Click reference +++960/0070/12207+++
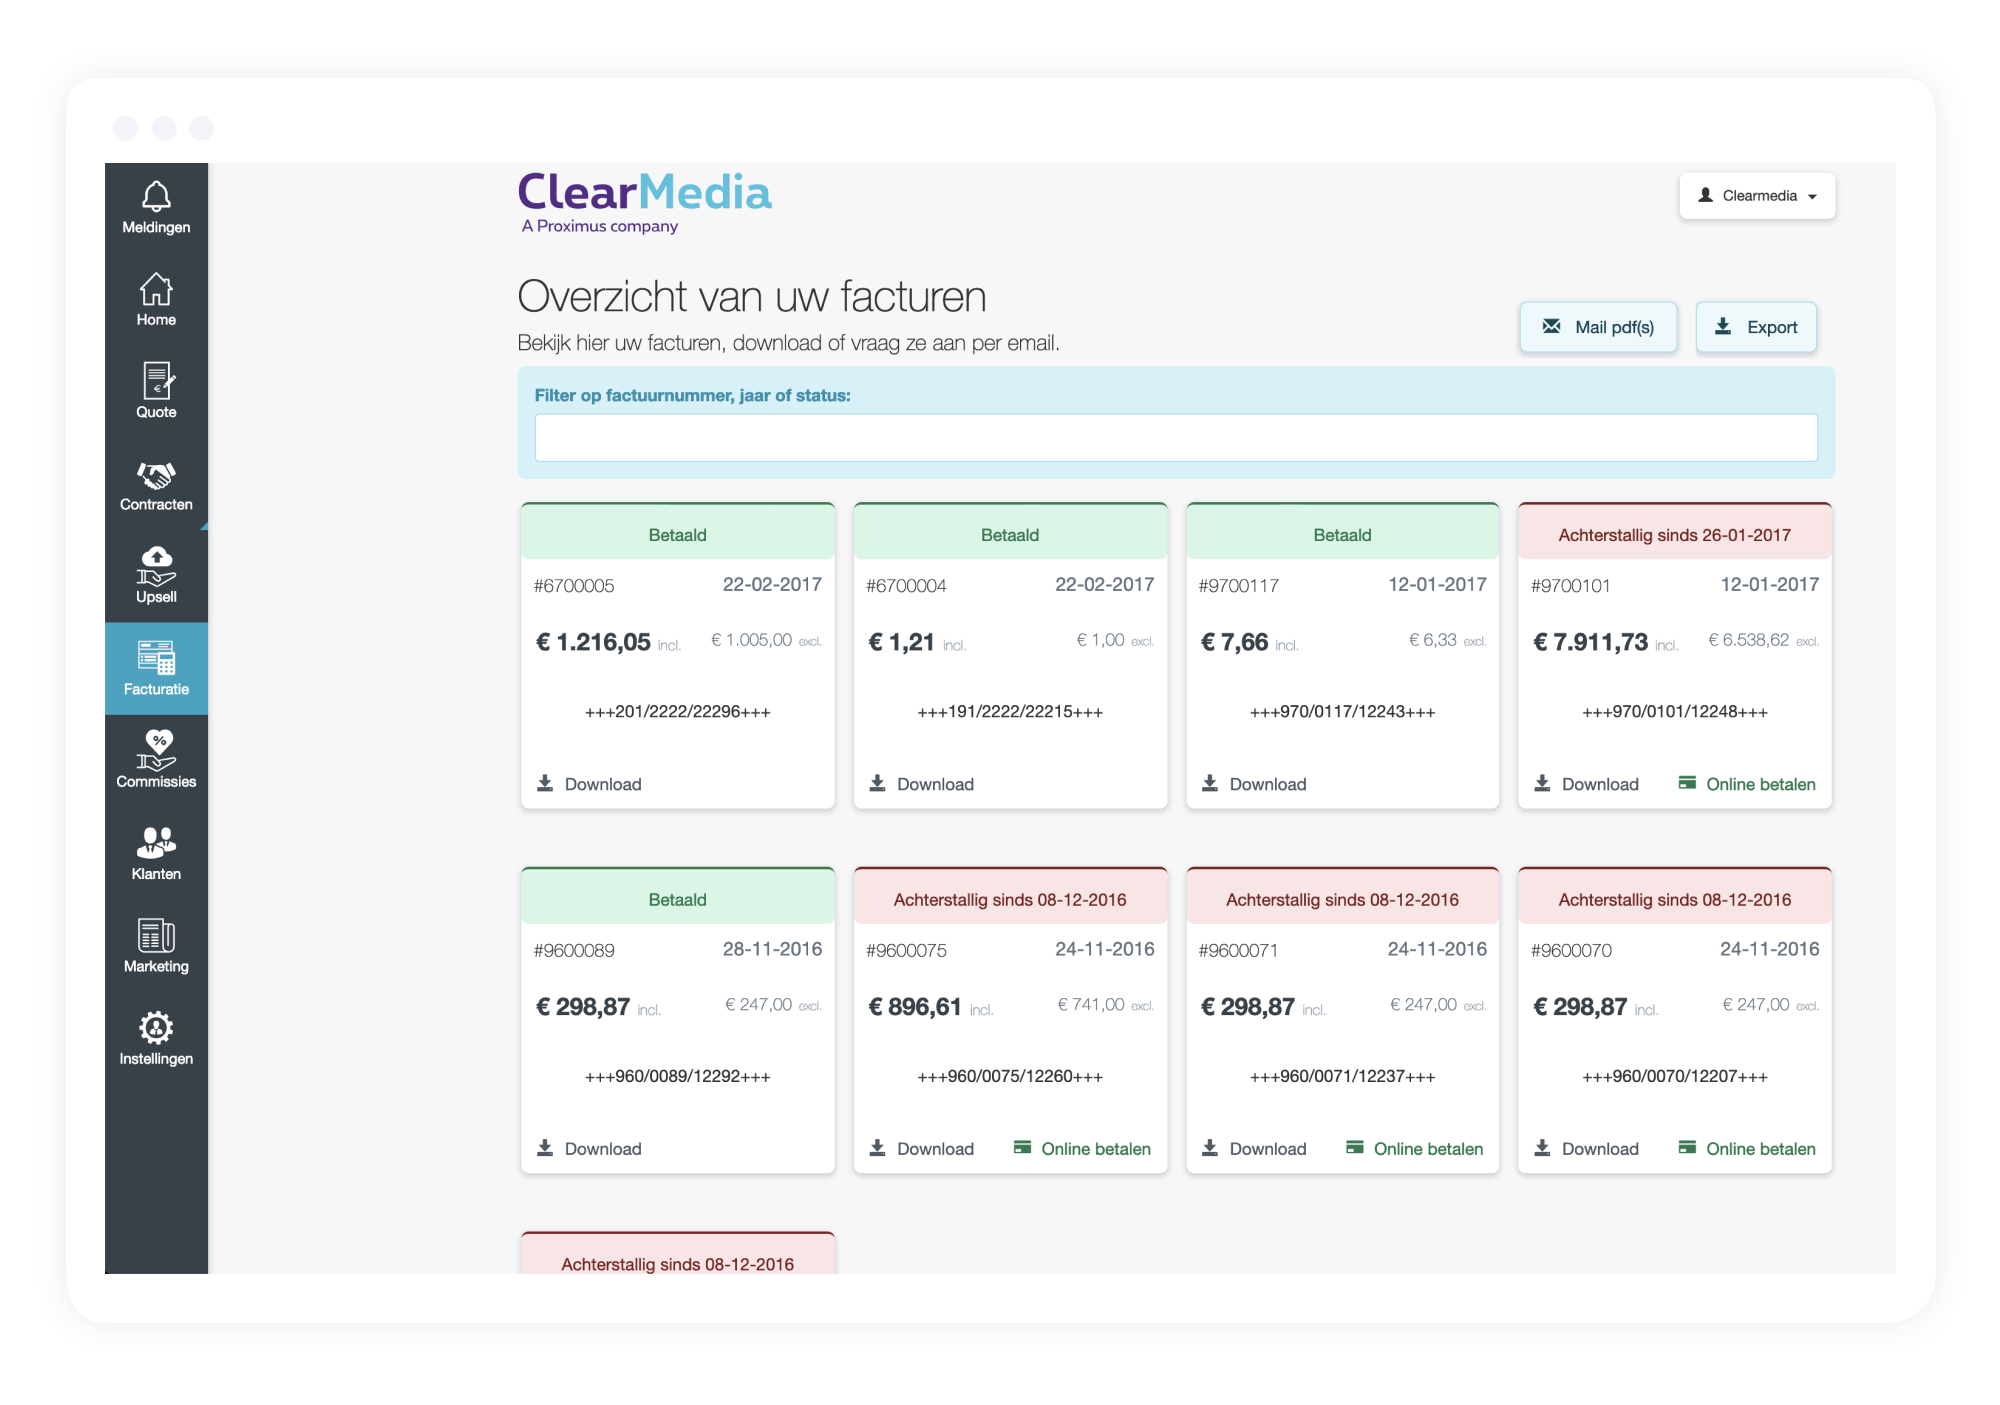This screenshot has width=2000, height=1405. [1675, 1077]
